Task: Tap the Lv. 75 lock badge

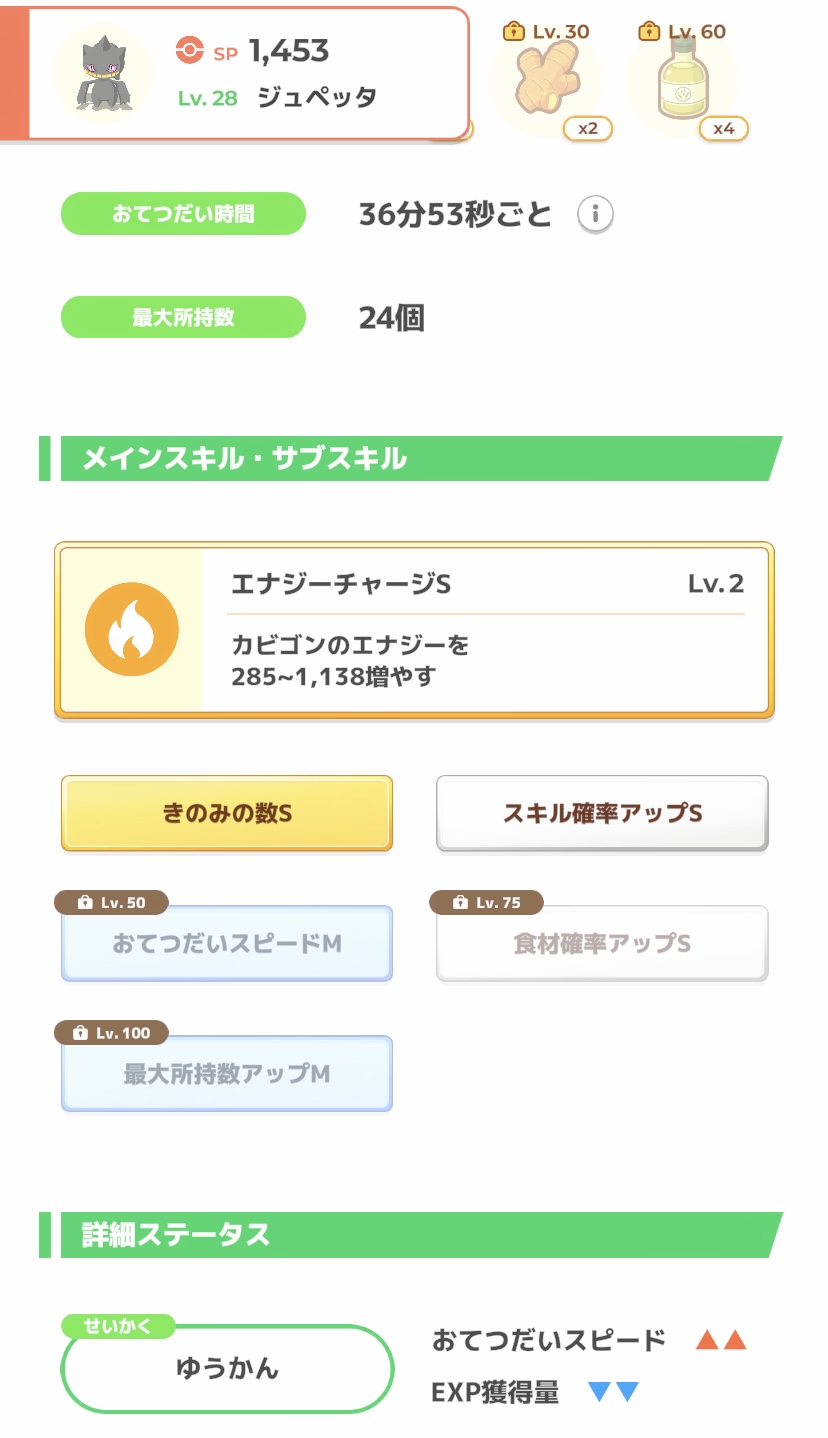Action: [x=486, y=903]
